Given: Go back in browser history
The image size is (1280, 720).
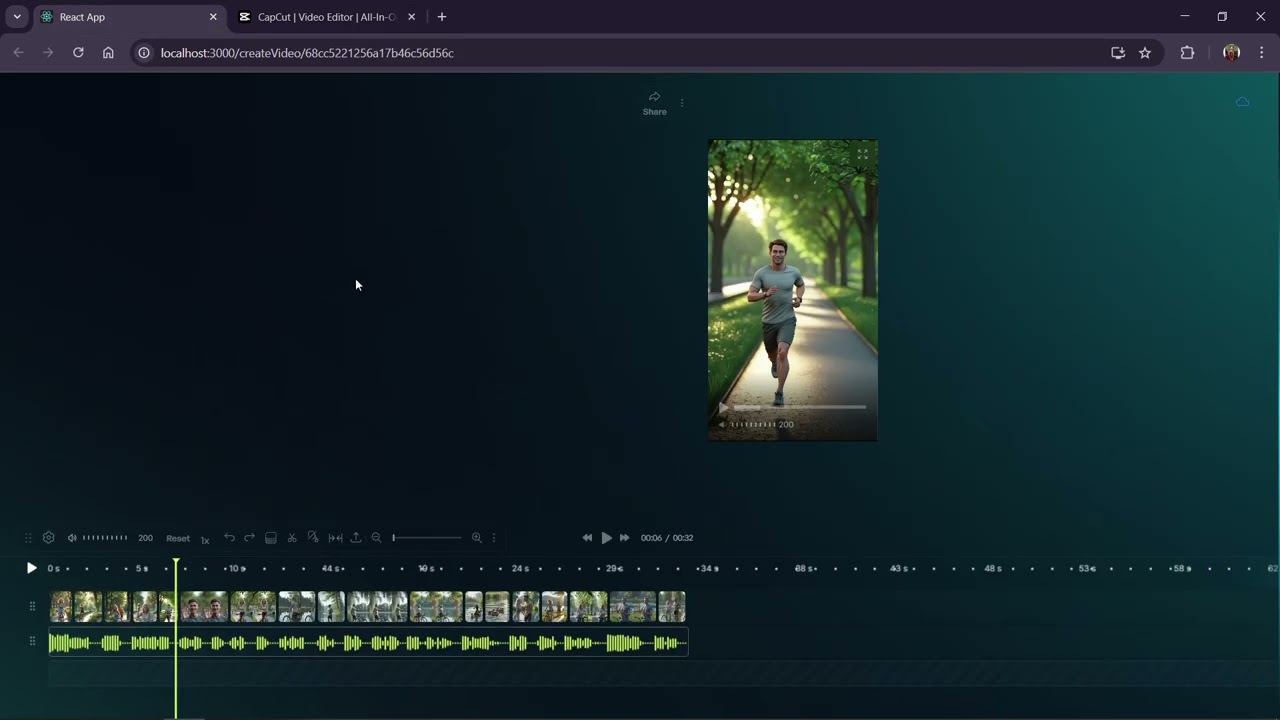Looking at the screenshot, I should [x=18, y=53].
